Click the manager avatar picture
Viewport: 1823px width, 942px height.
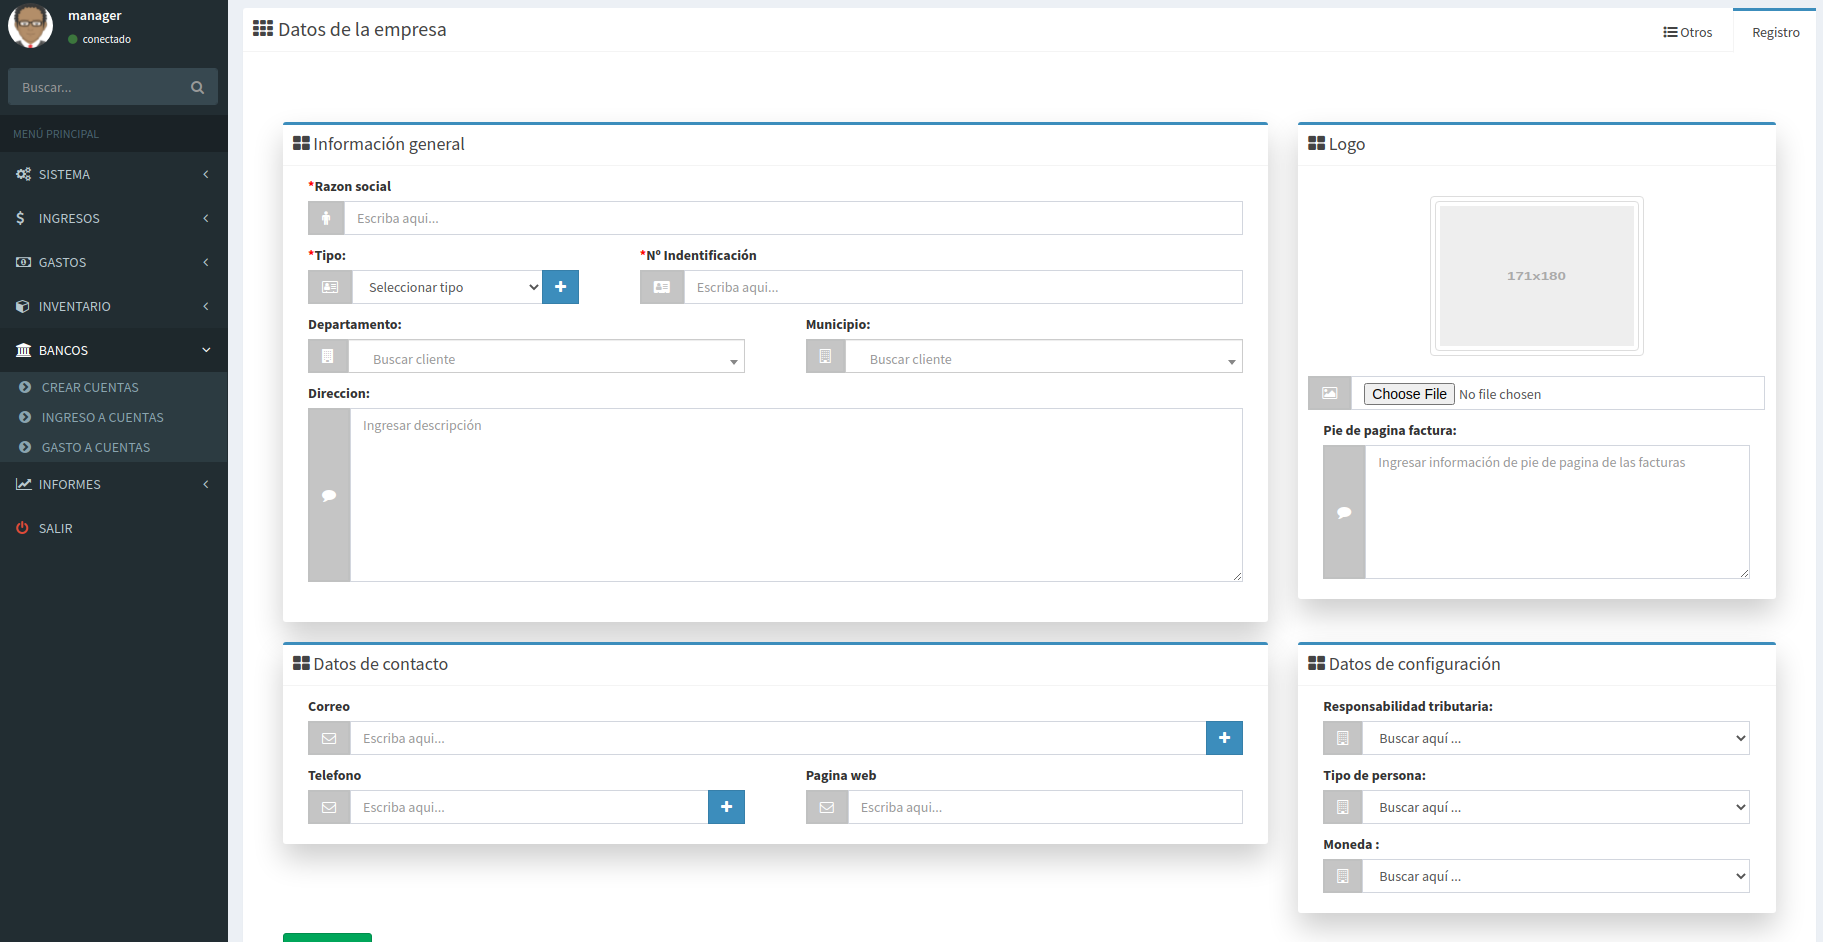tap(30, 26)
